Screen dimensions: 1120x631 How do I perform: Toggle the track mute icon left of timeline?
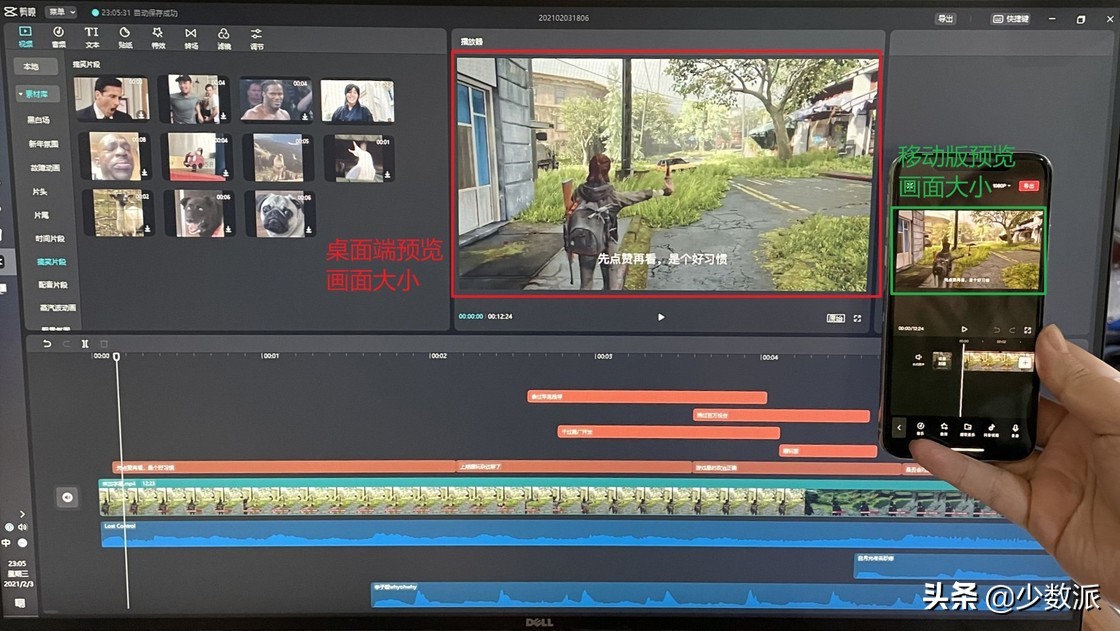(x=21, y=527)
